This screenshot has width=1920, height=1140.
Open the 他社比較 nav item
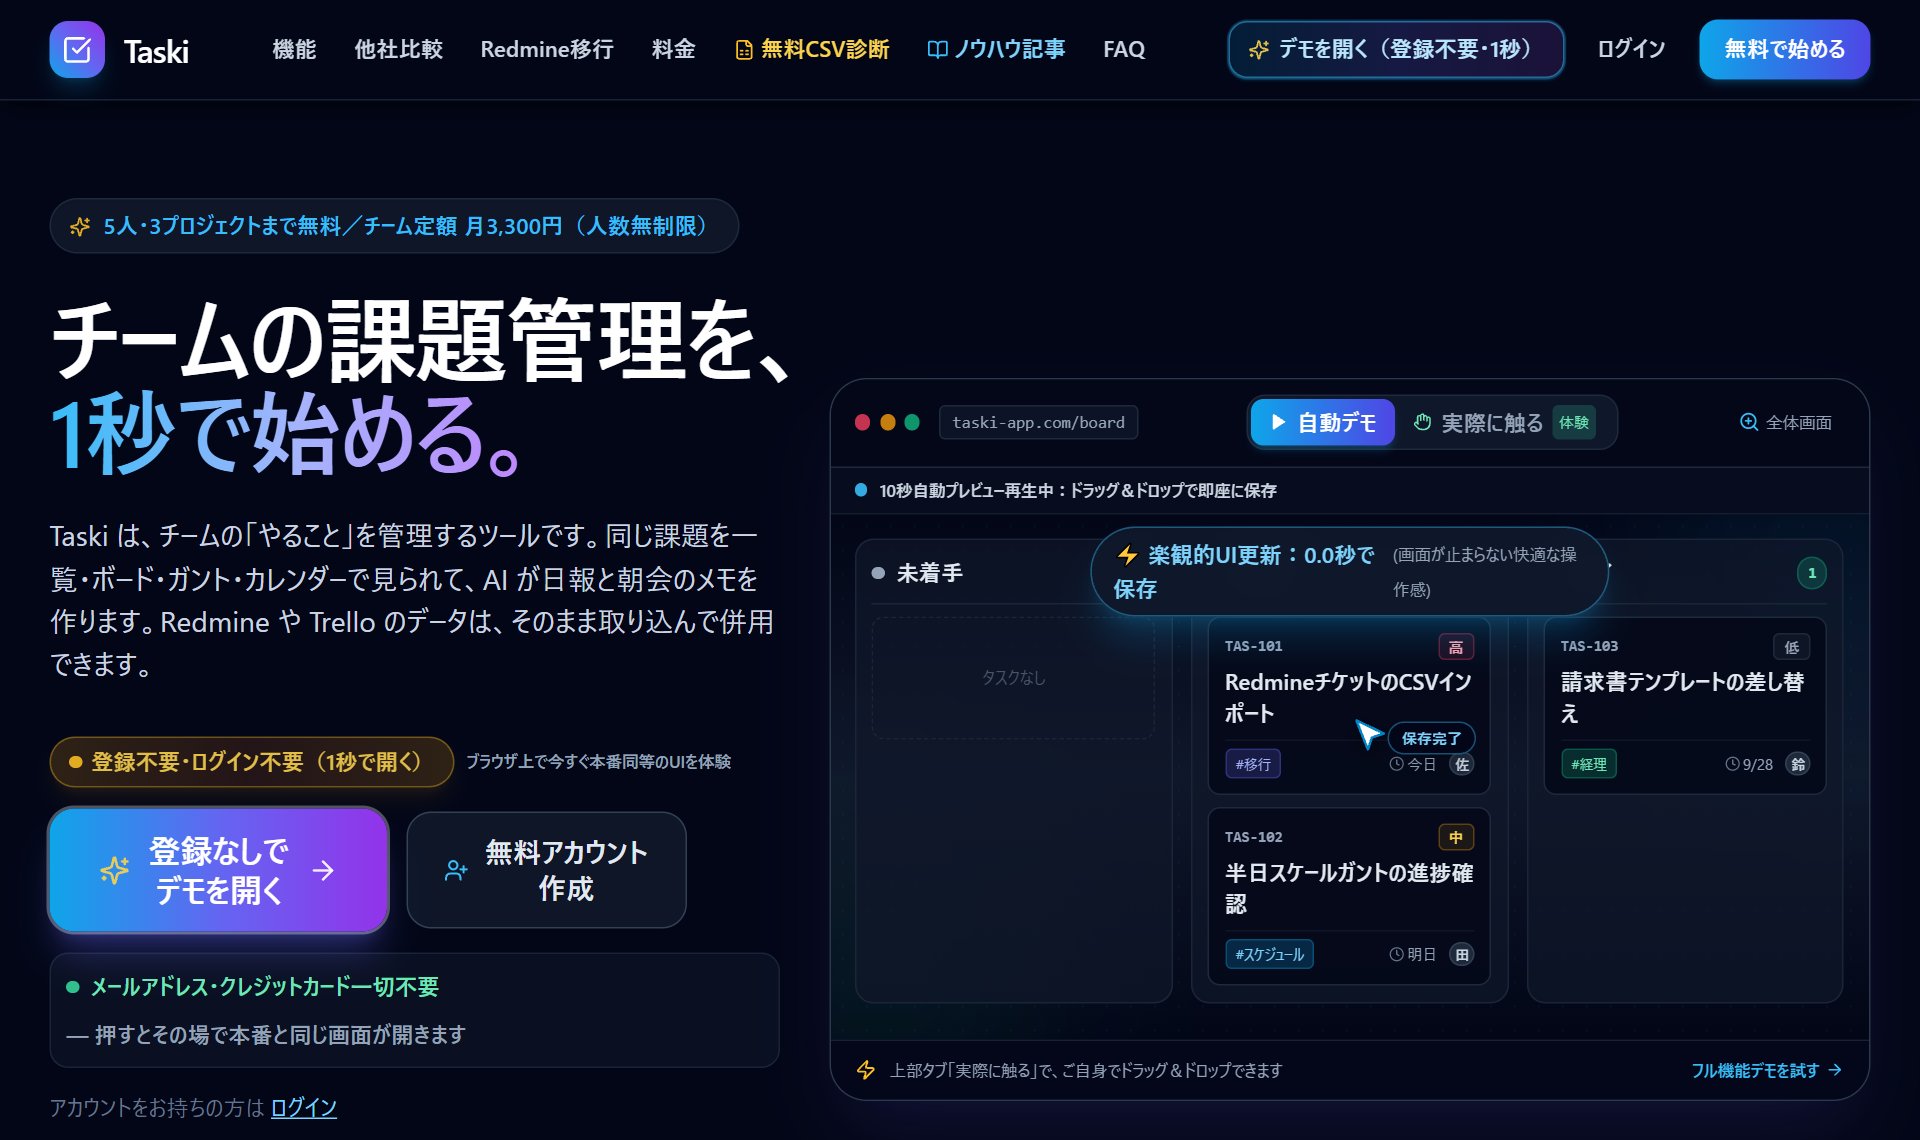click(398, 49)
